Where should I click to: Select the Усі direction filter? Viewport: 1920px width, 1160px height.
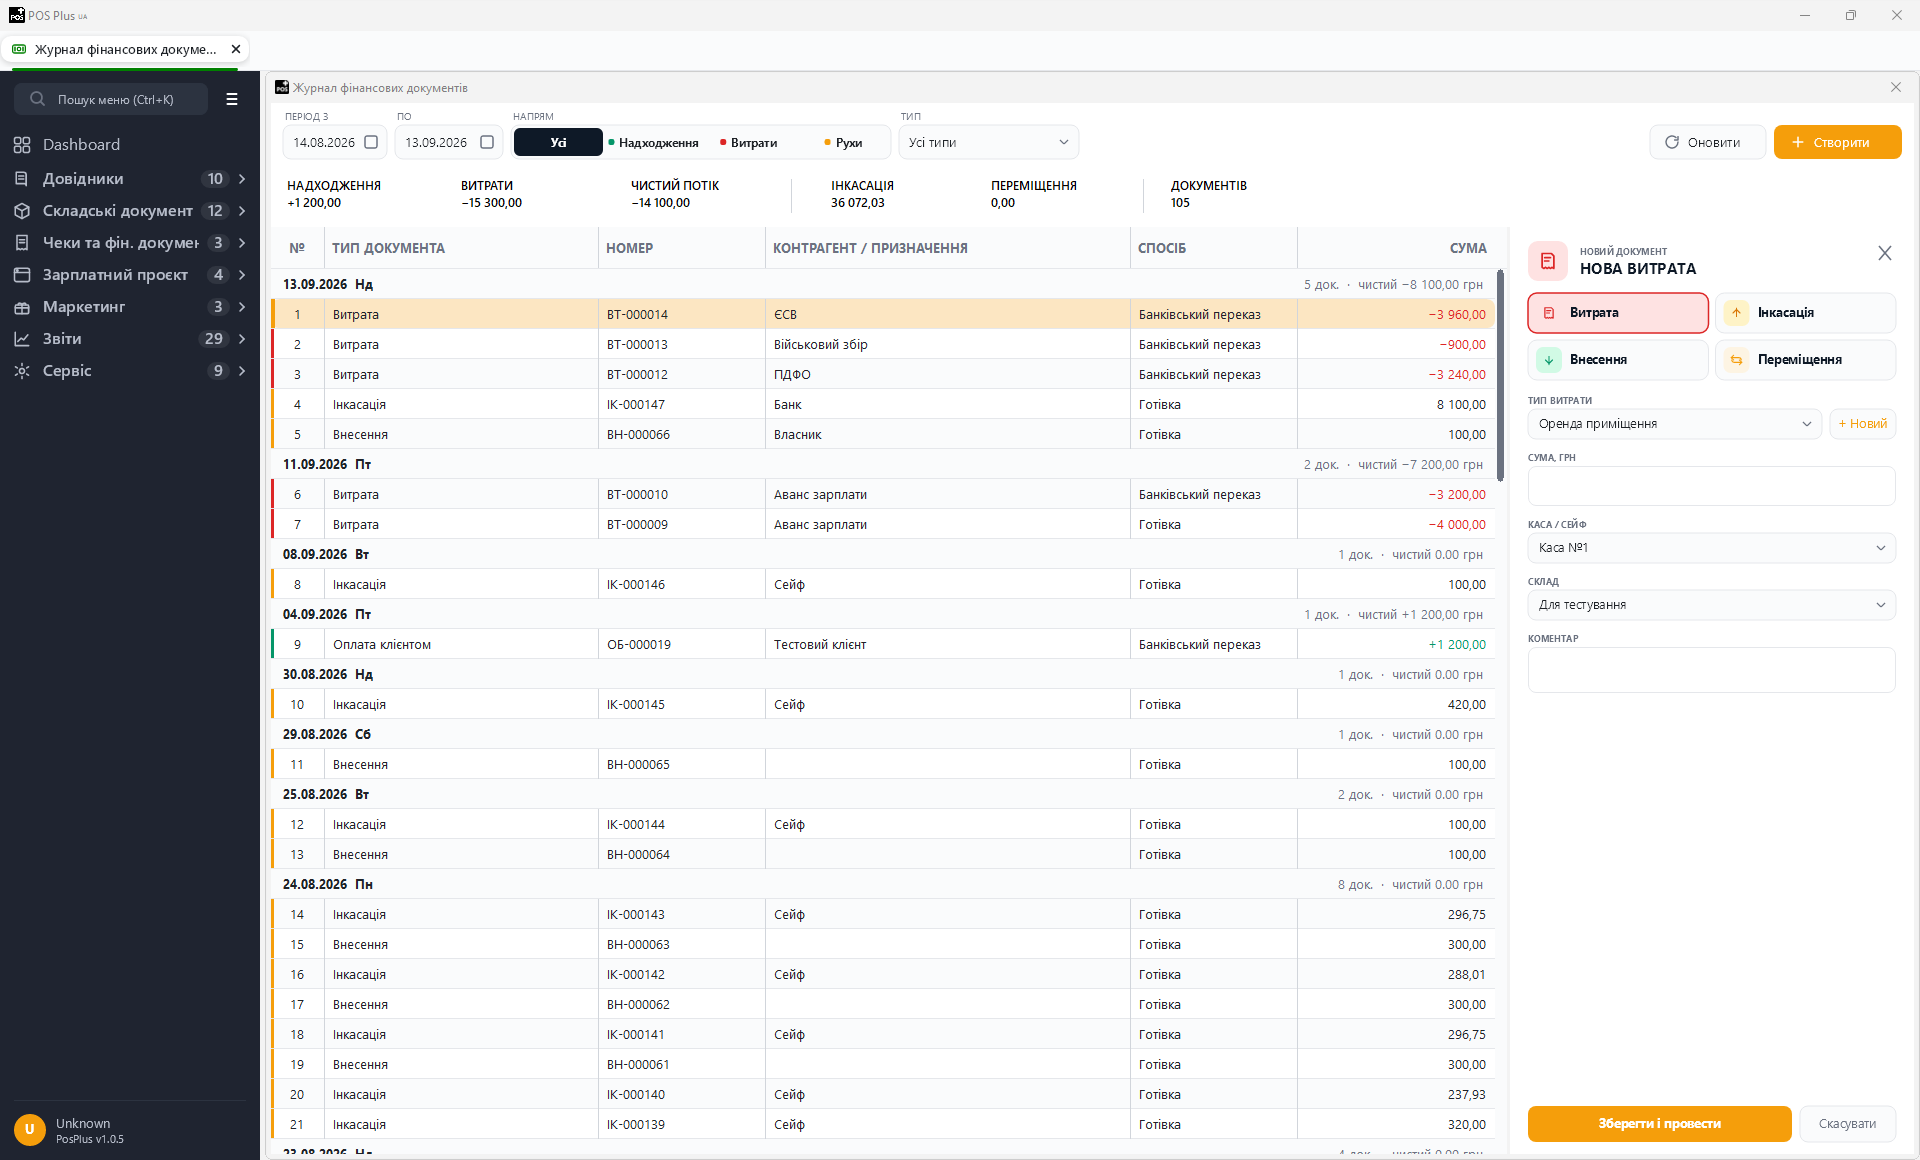558,142
